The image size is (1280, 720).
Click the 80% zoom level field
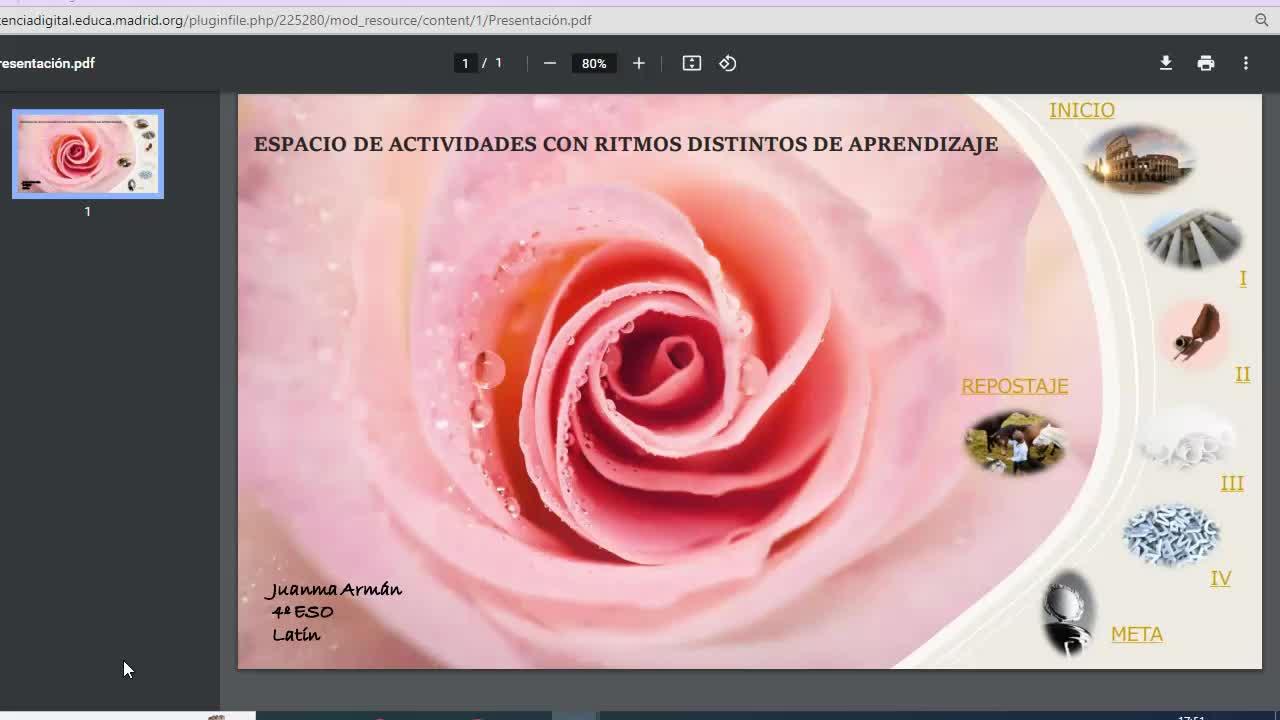(x=594, y=63)
